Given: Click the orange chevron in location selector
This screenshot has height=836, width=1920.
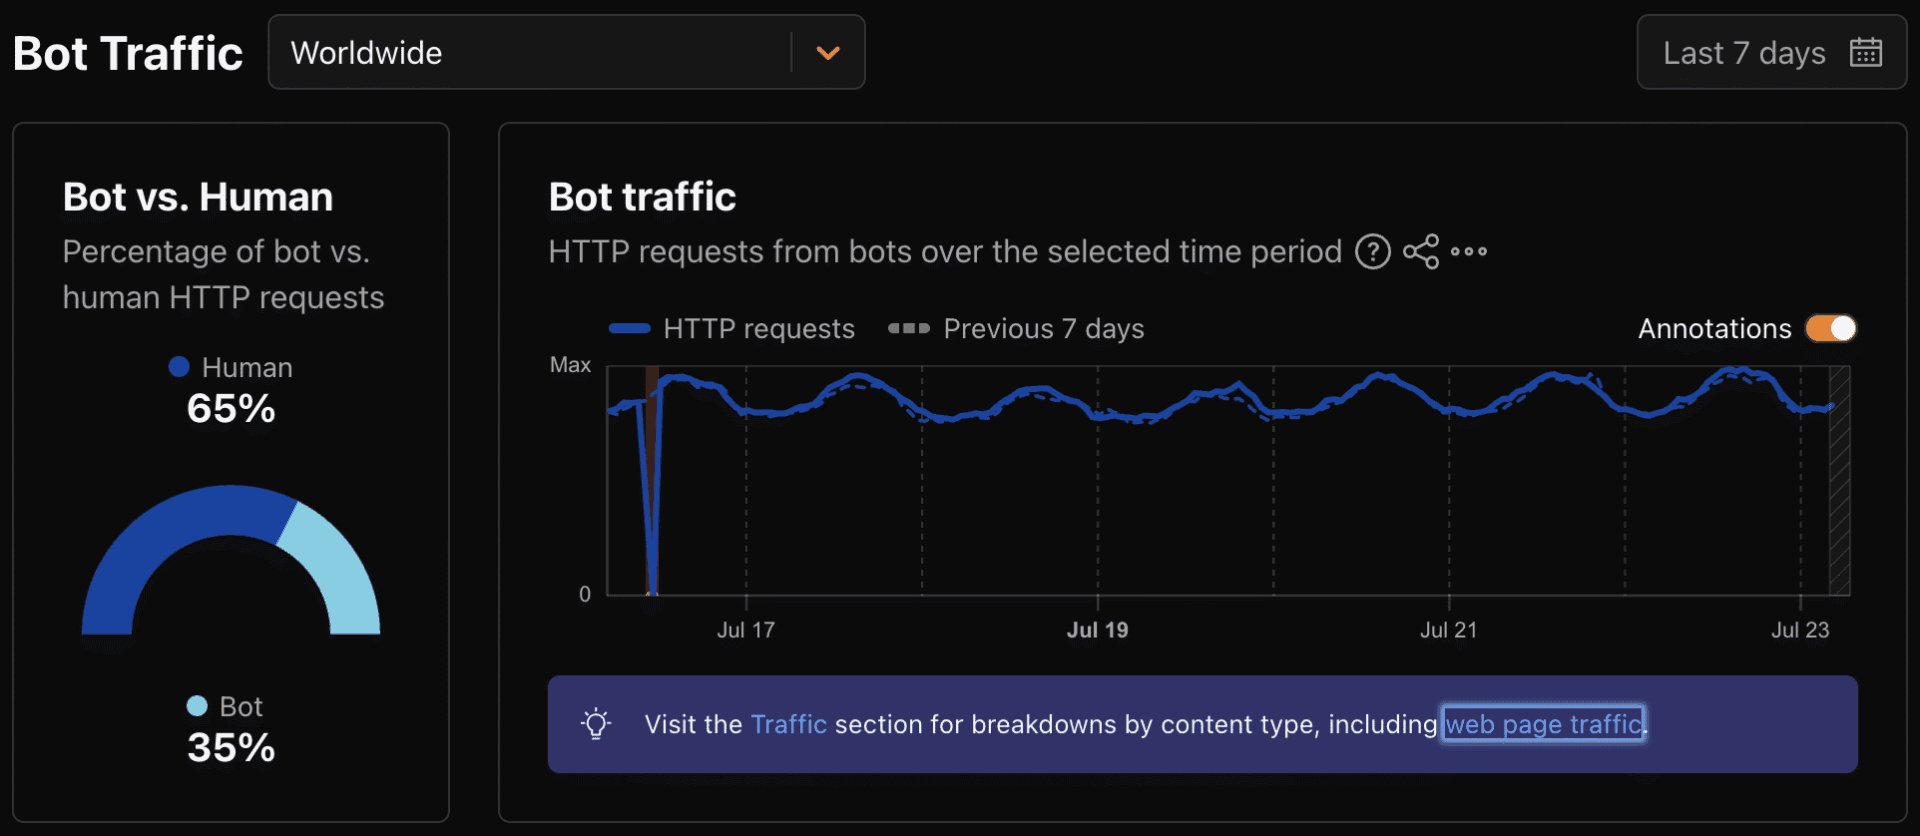Looking at the screenshot, I should (x=828, y=53).
